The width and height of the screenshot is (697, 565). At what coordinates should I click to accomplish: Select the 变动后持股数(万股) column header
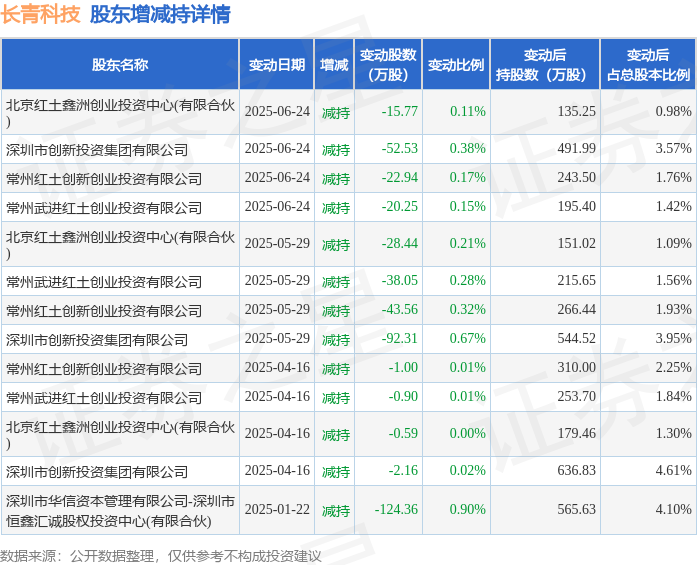coord(545,65)
